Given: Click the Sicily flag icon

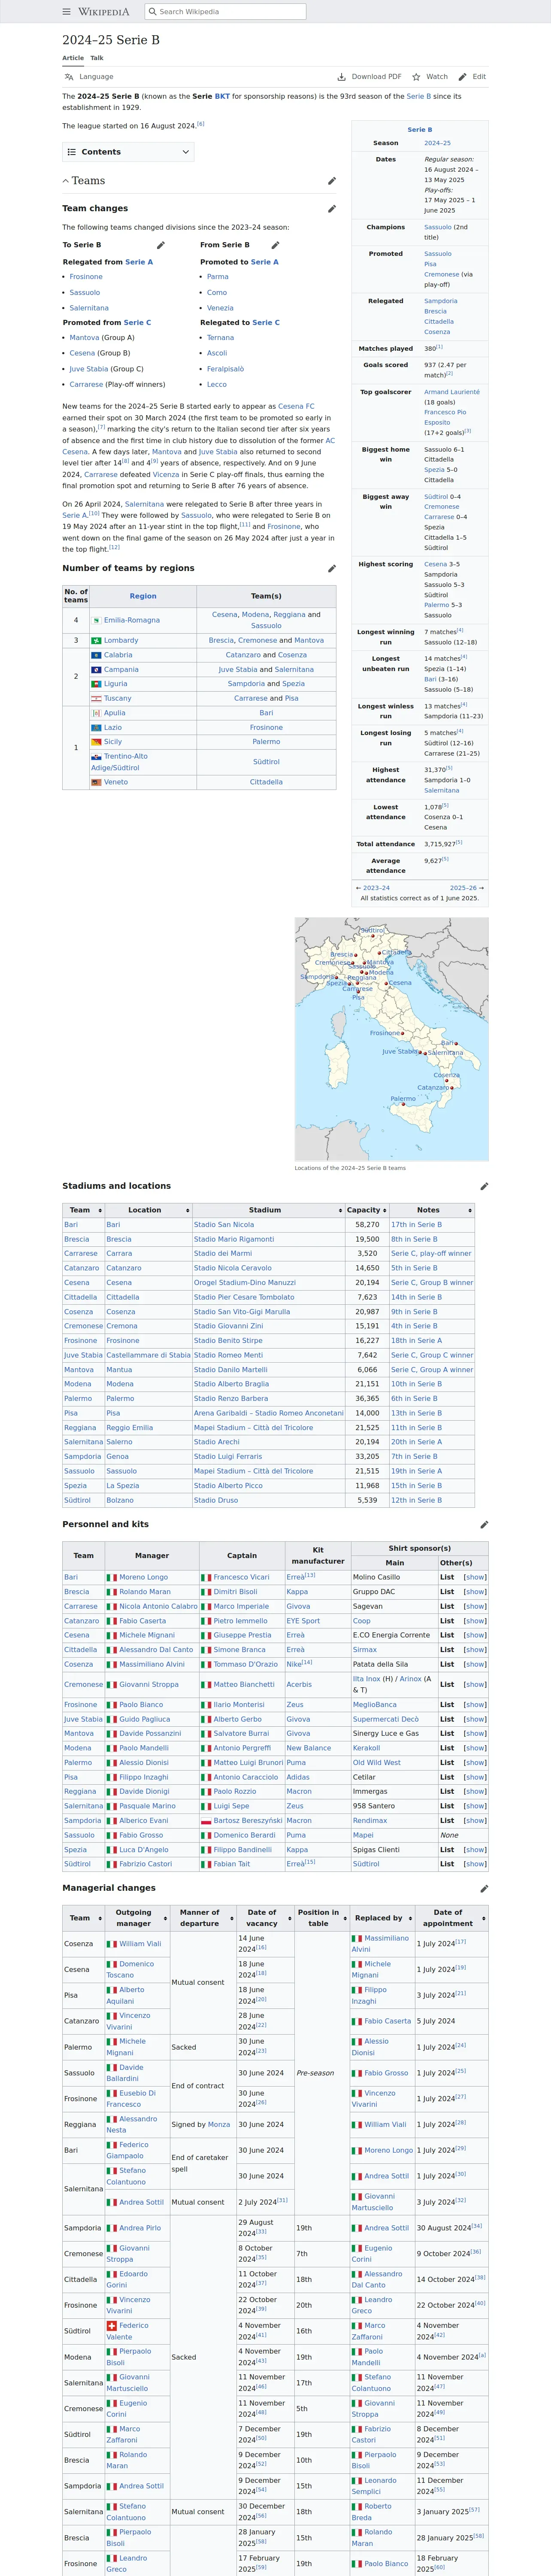Looking at the screenshot, I should coord(96,742).
